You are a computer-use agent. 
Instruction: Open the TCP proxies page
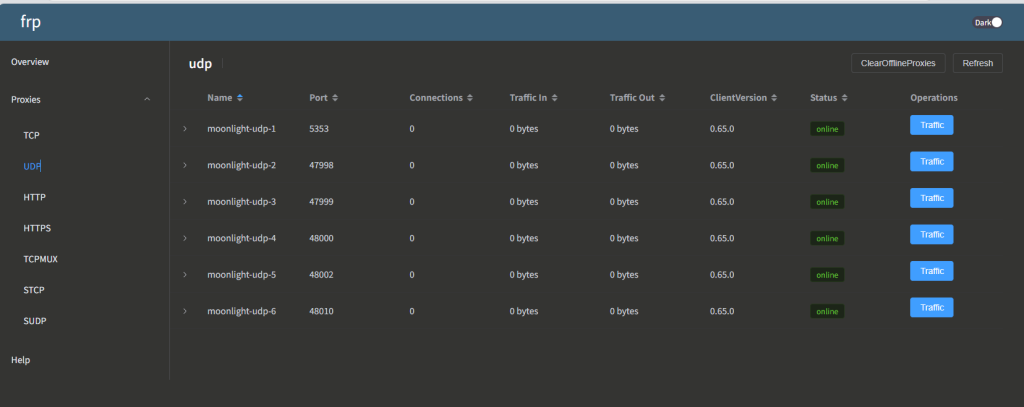click(x=31, y=135)
